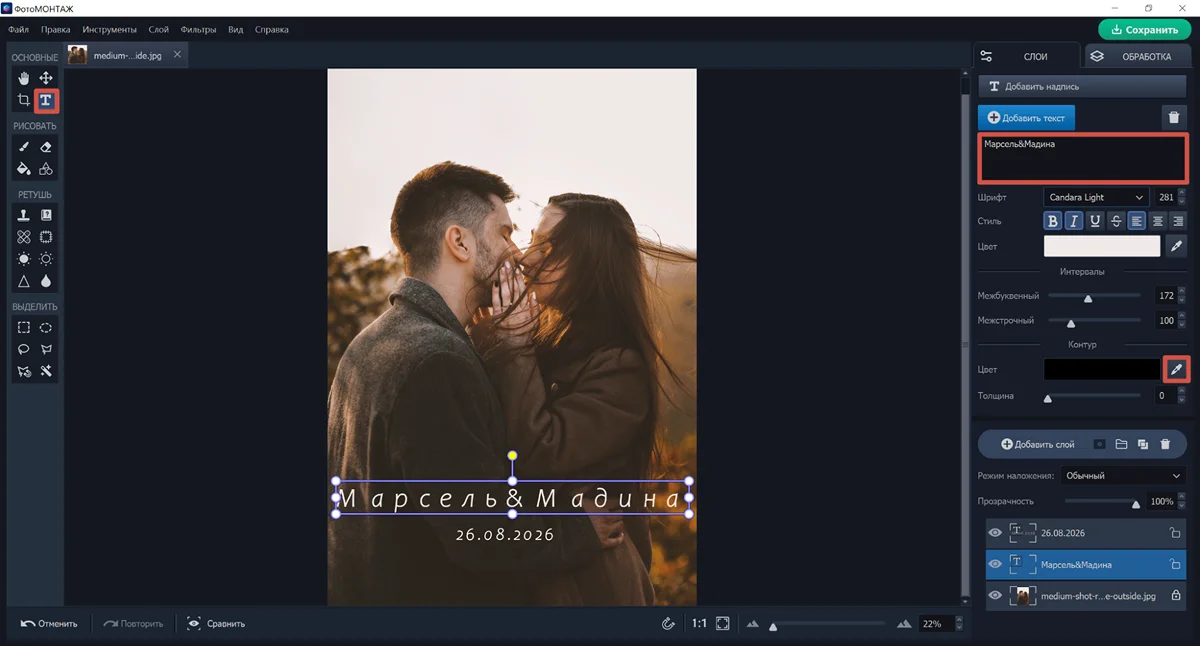1200x646 pixels.
Task: Delete text with trash icon
Action: point(1174,118)
